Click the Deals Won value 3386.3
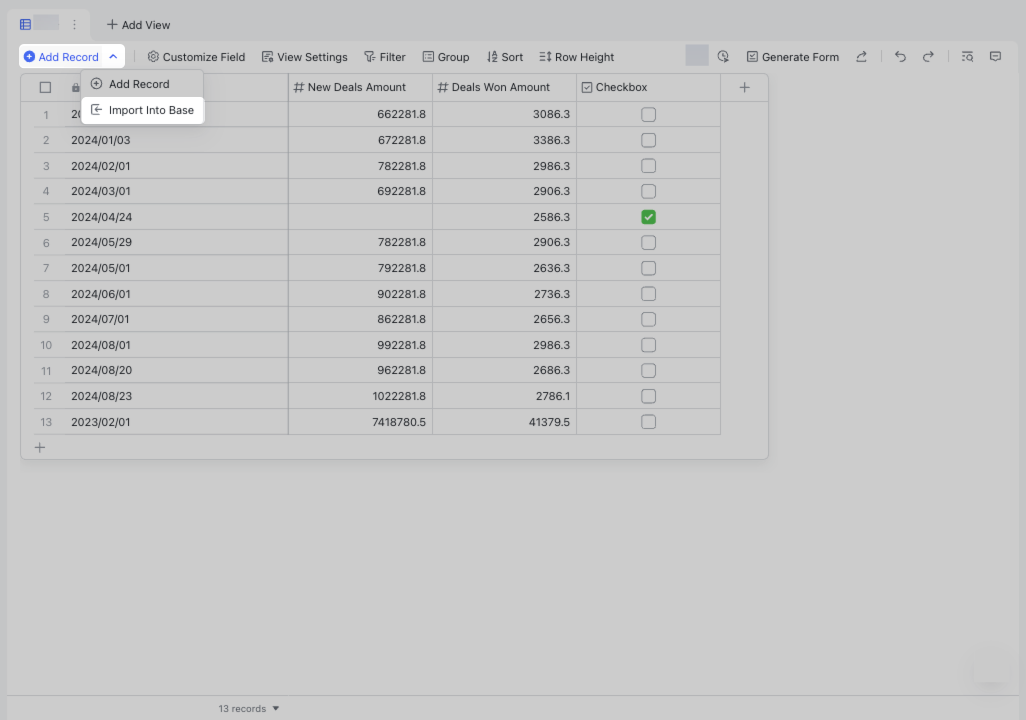The width and height of the screenshot is (1026, 720). [504, 140]
